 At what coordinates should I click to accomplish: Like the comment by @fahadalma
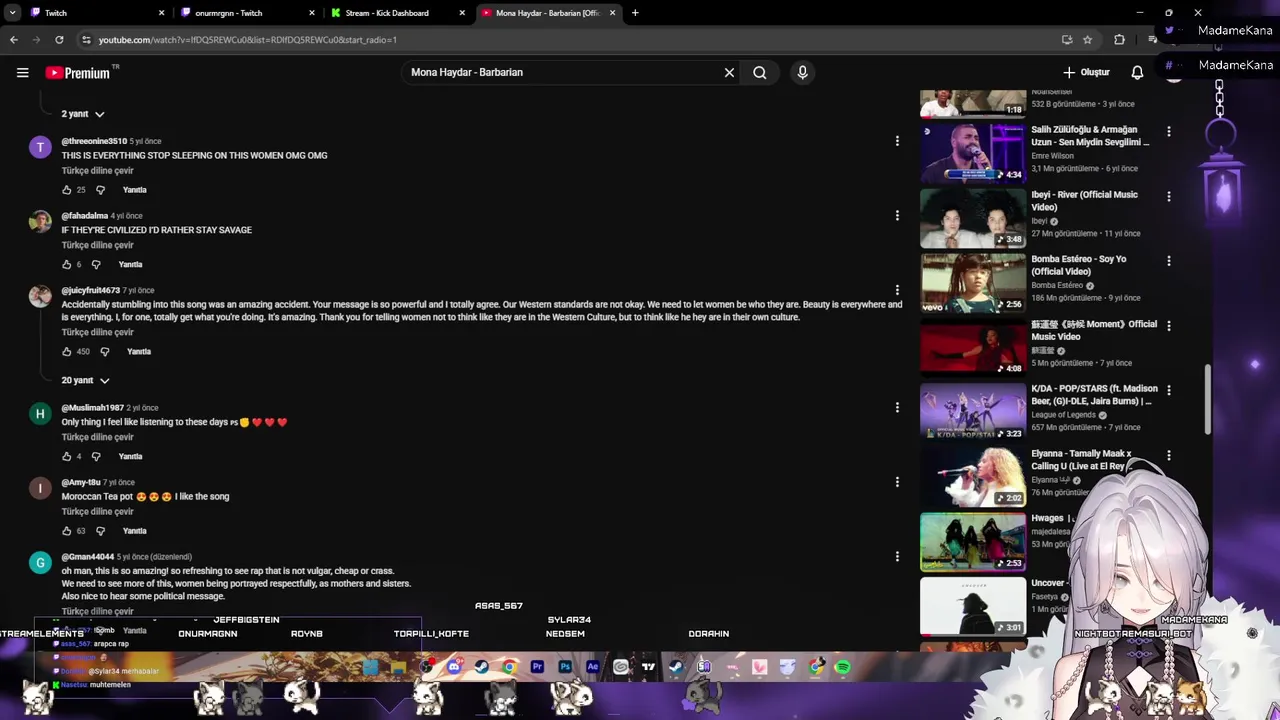tap(67, 265)
